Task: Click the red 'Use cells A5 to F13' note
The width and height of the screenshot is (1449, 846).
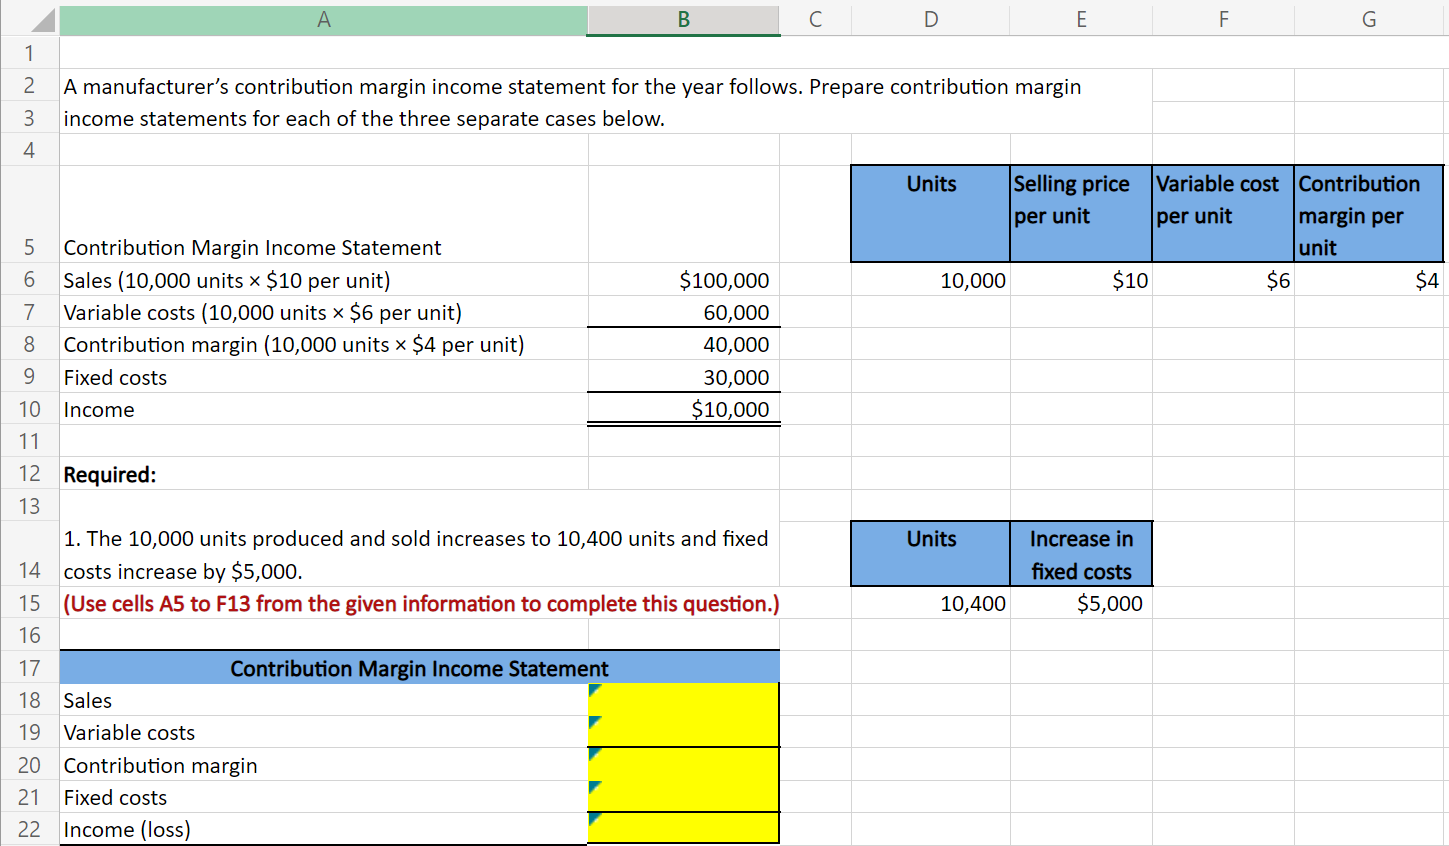Action: 421,603
